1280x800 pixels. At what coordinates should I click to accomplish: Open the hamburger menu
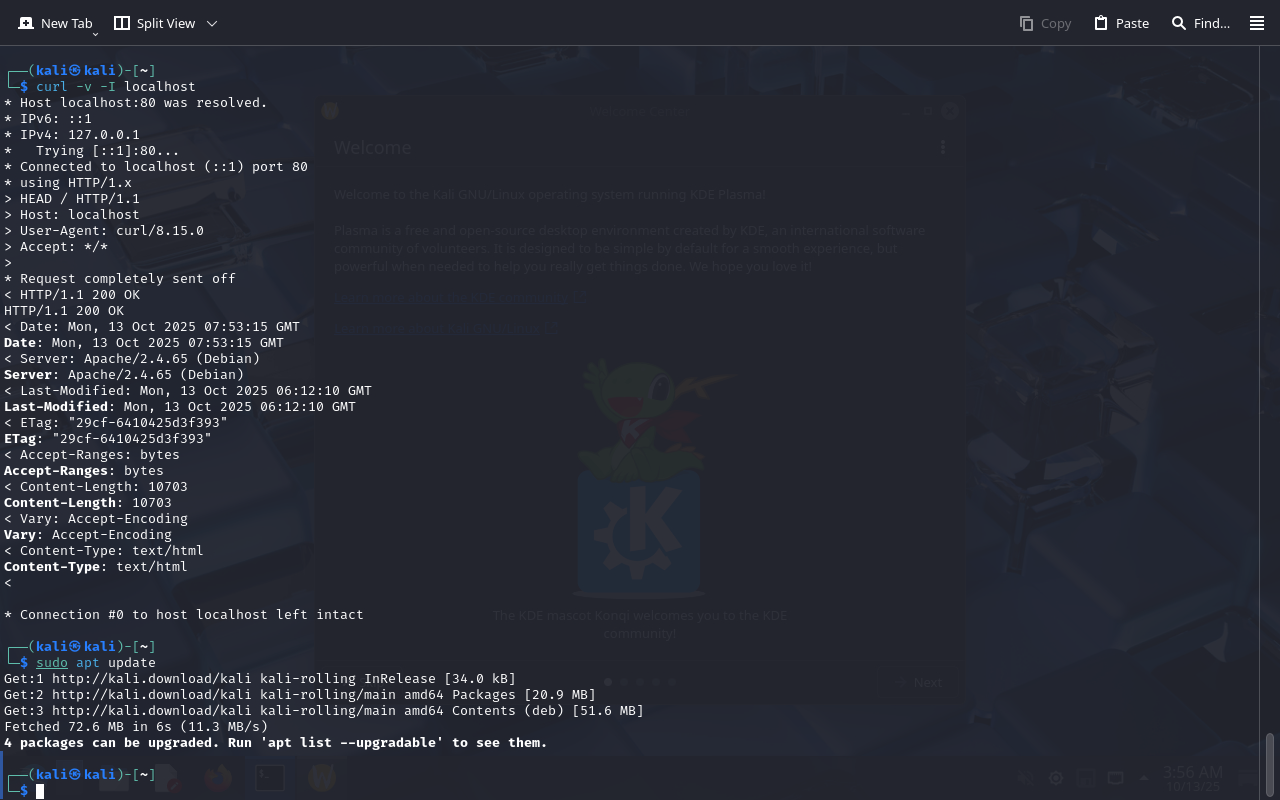click(x=1257, y=23)
